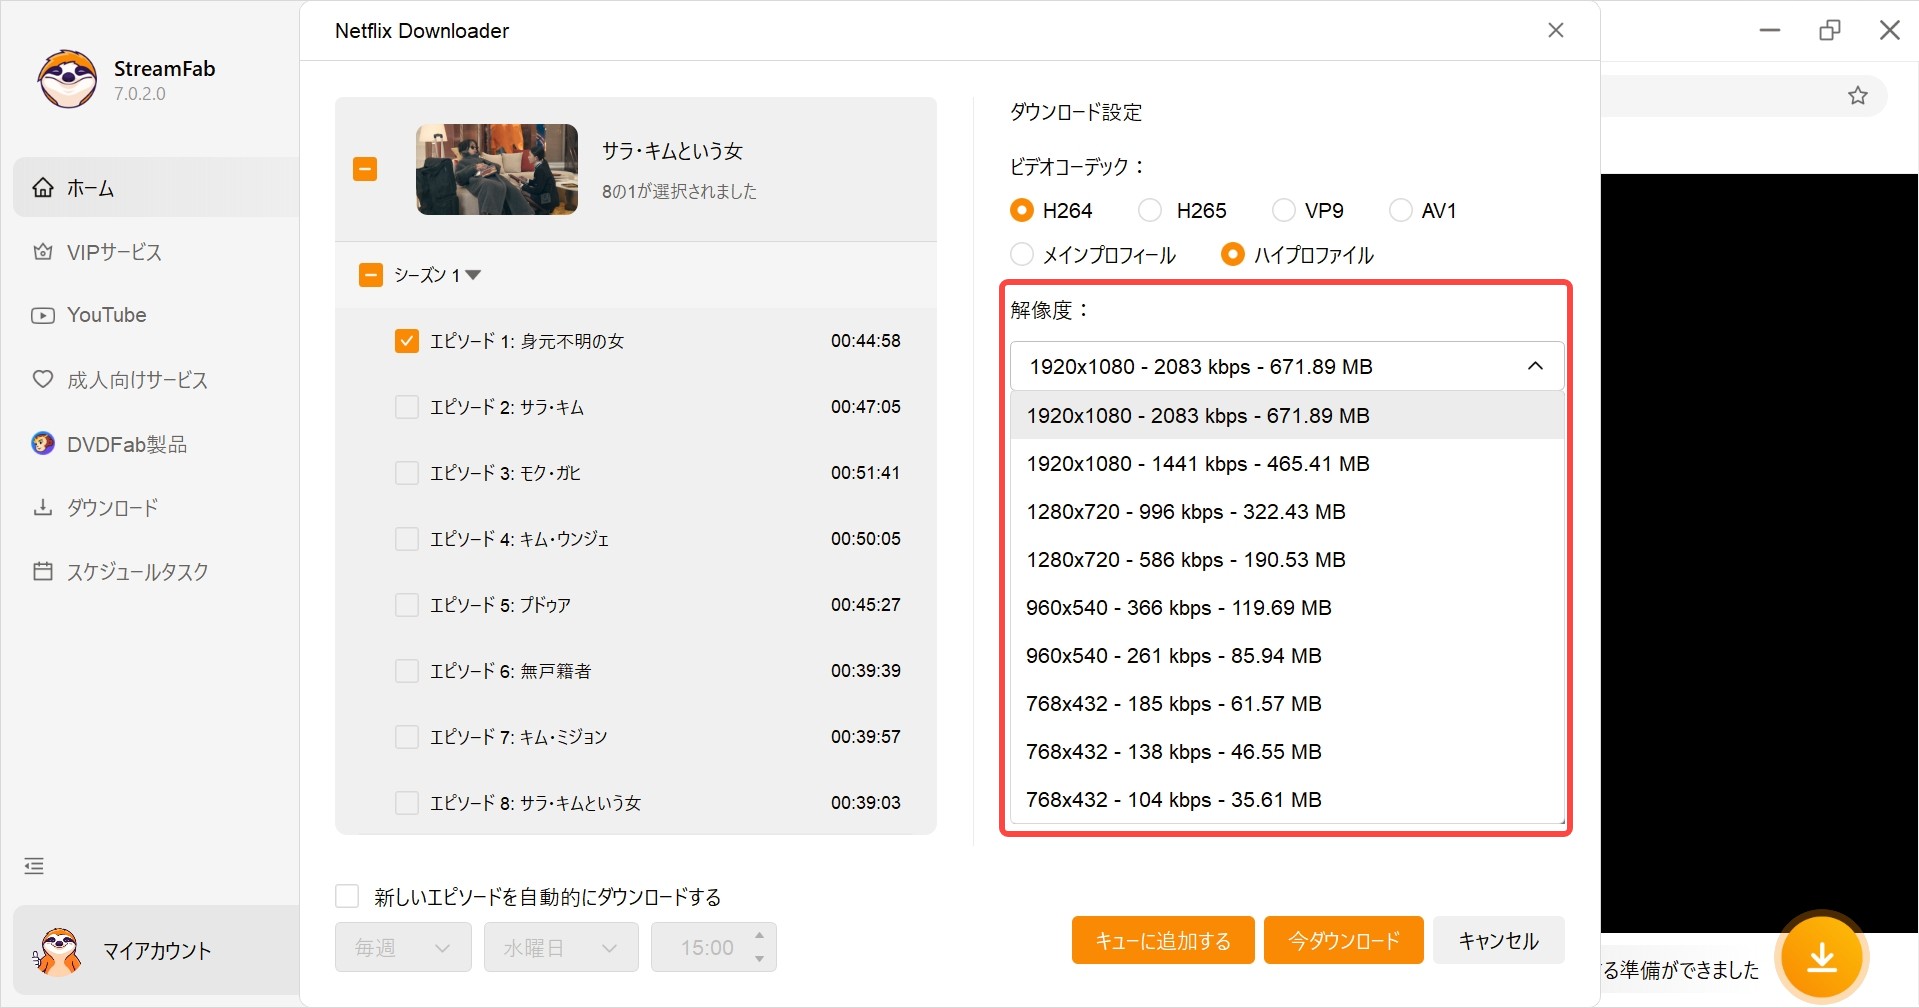Open マイアカウント account button

[156, 950]
